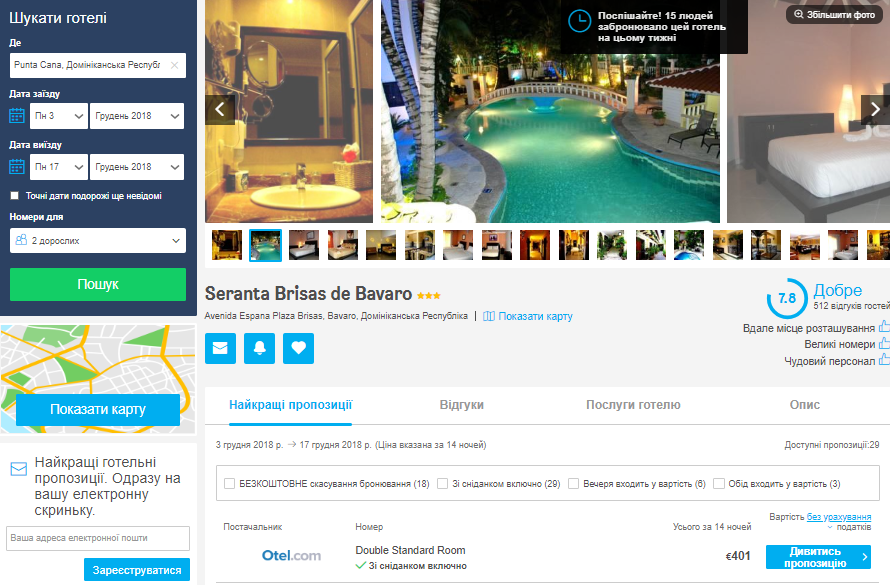Screen dimensions: 890x585
Task: Expand the guests dropdown 2 дорослих
Action: (x=98, y=241)
